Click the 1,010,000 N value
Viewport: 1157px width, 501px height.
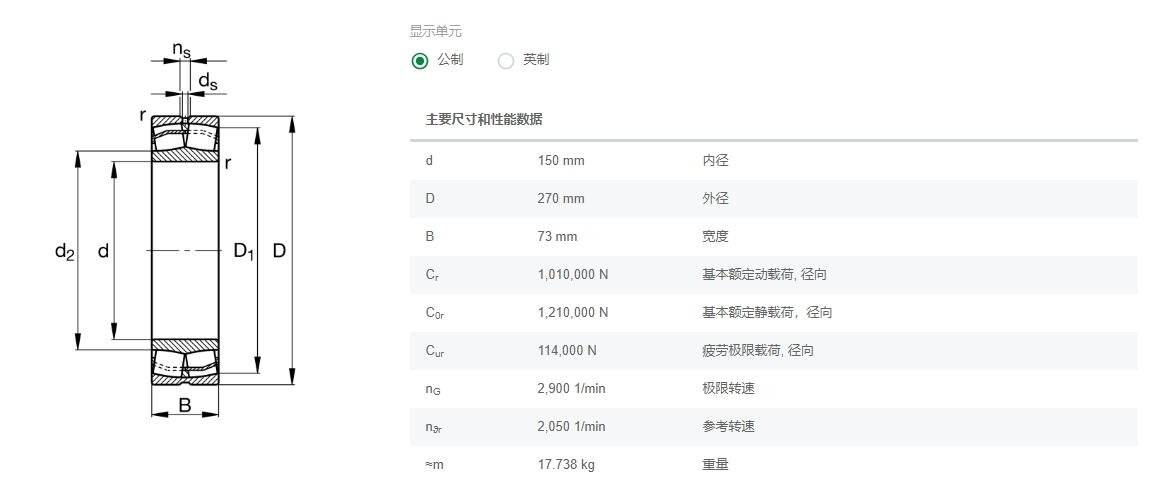[x=573, y=274]
